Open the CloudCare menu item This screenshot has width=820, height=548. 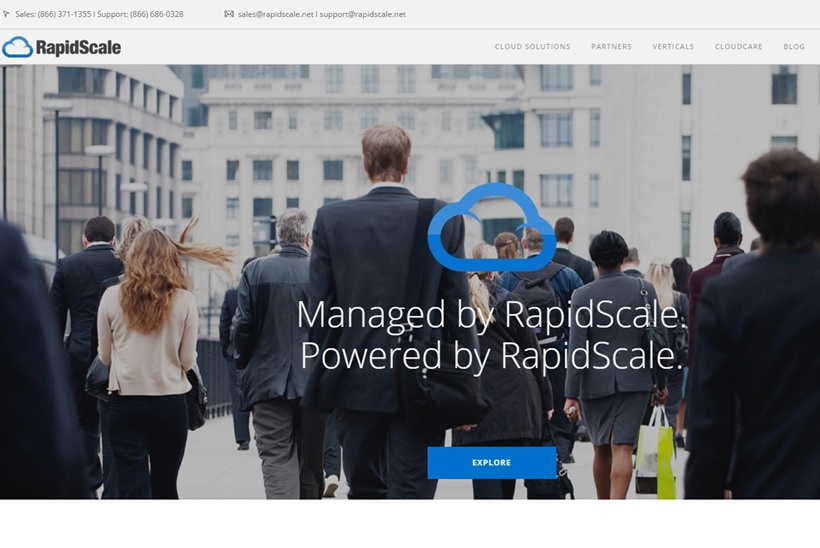point(738,47)
